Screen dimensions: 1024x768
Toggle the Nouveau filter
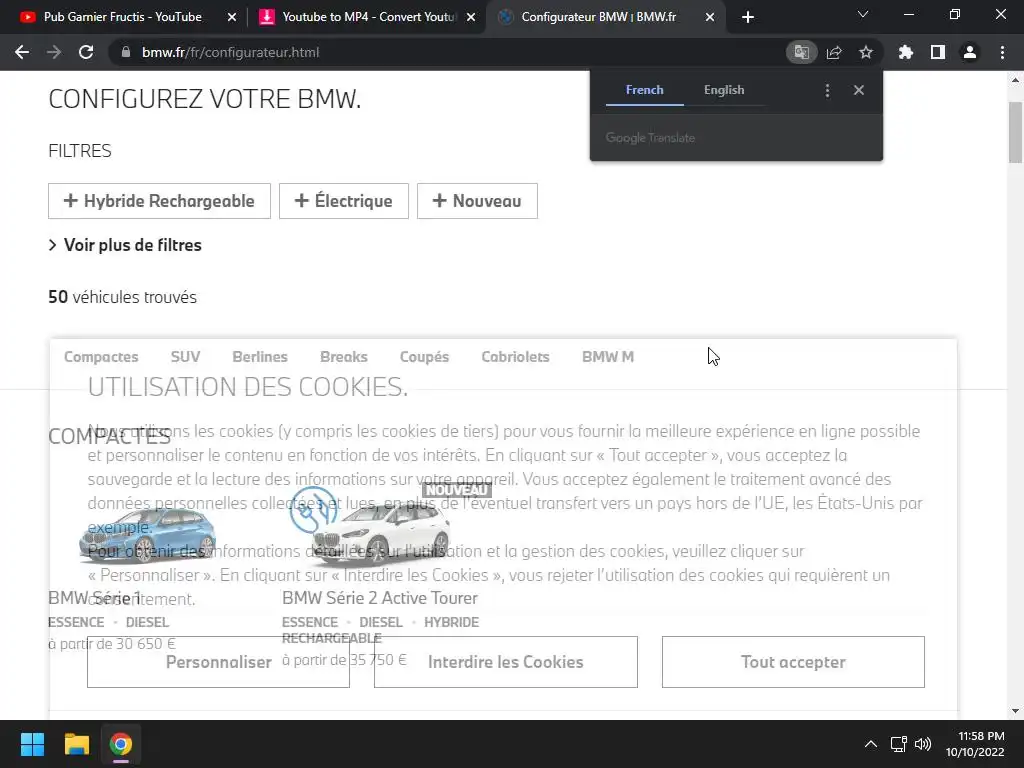[x=477, y=201]
